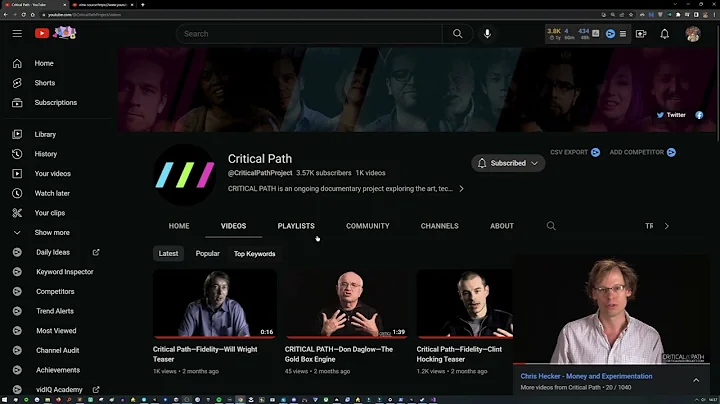This screenshot has height=404, width=720.
Task: Select the Latest filter chip
Action: click(x=168, y=253)
